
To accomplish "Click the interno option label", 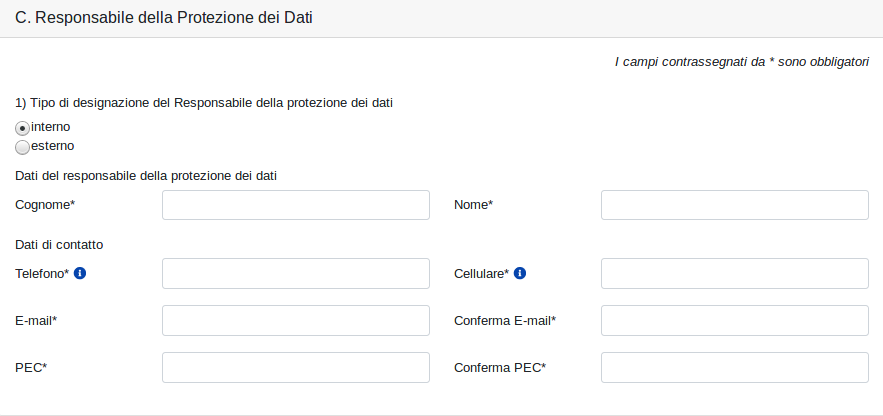I will (x=50, y=127).
